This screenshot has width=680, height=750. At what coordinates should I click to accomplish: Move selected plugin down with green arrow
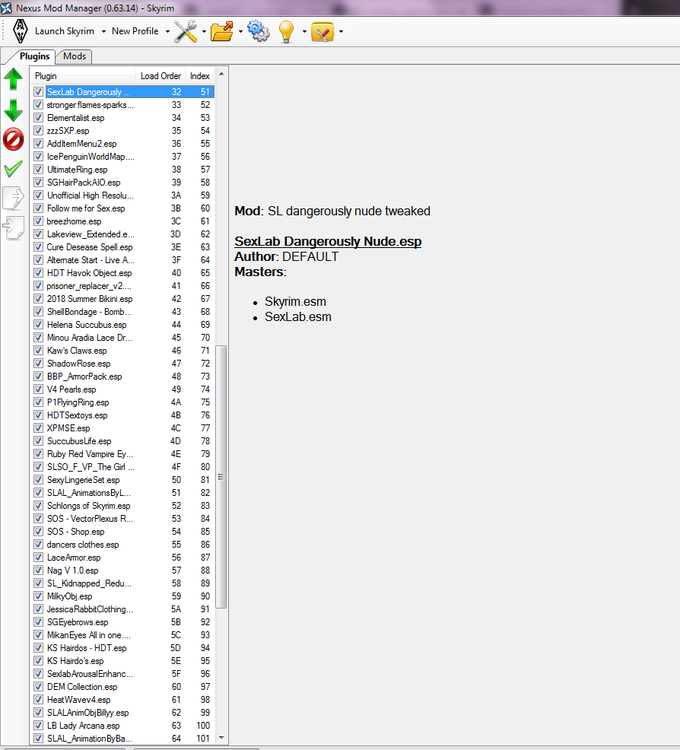click(x=13, y=110)
